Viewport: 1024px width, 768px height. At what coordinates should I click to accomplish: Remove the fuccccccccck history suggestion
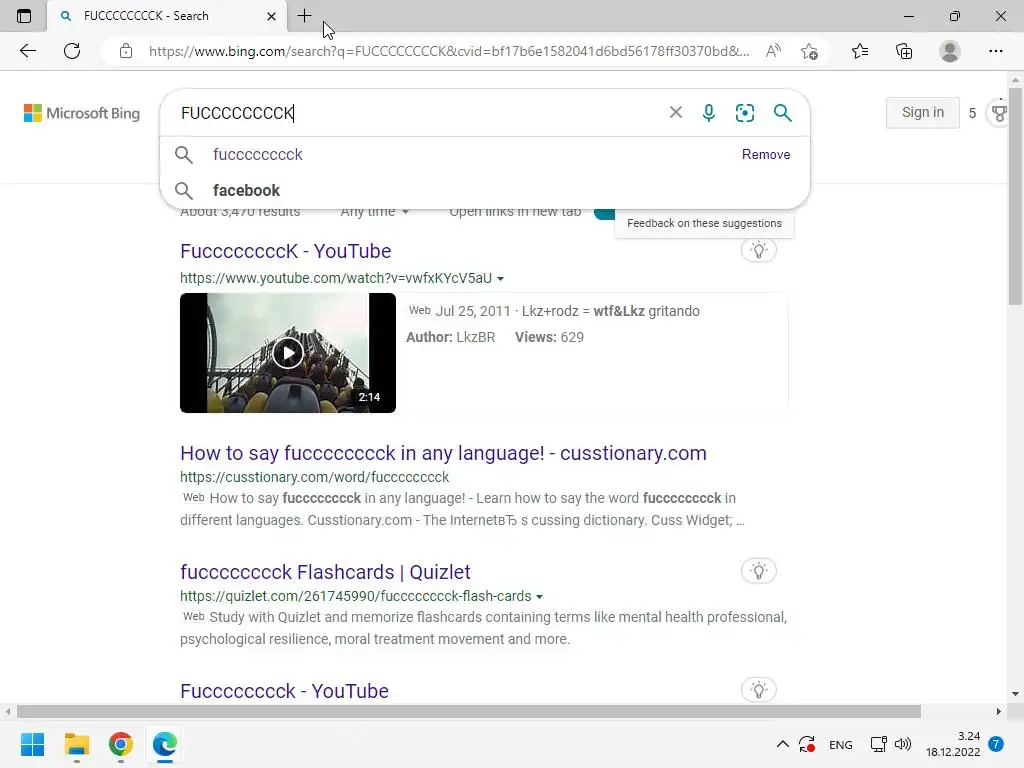coord(766,154)
